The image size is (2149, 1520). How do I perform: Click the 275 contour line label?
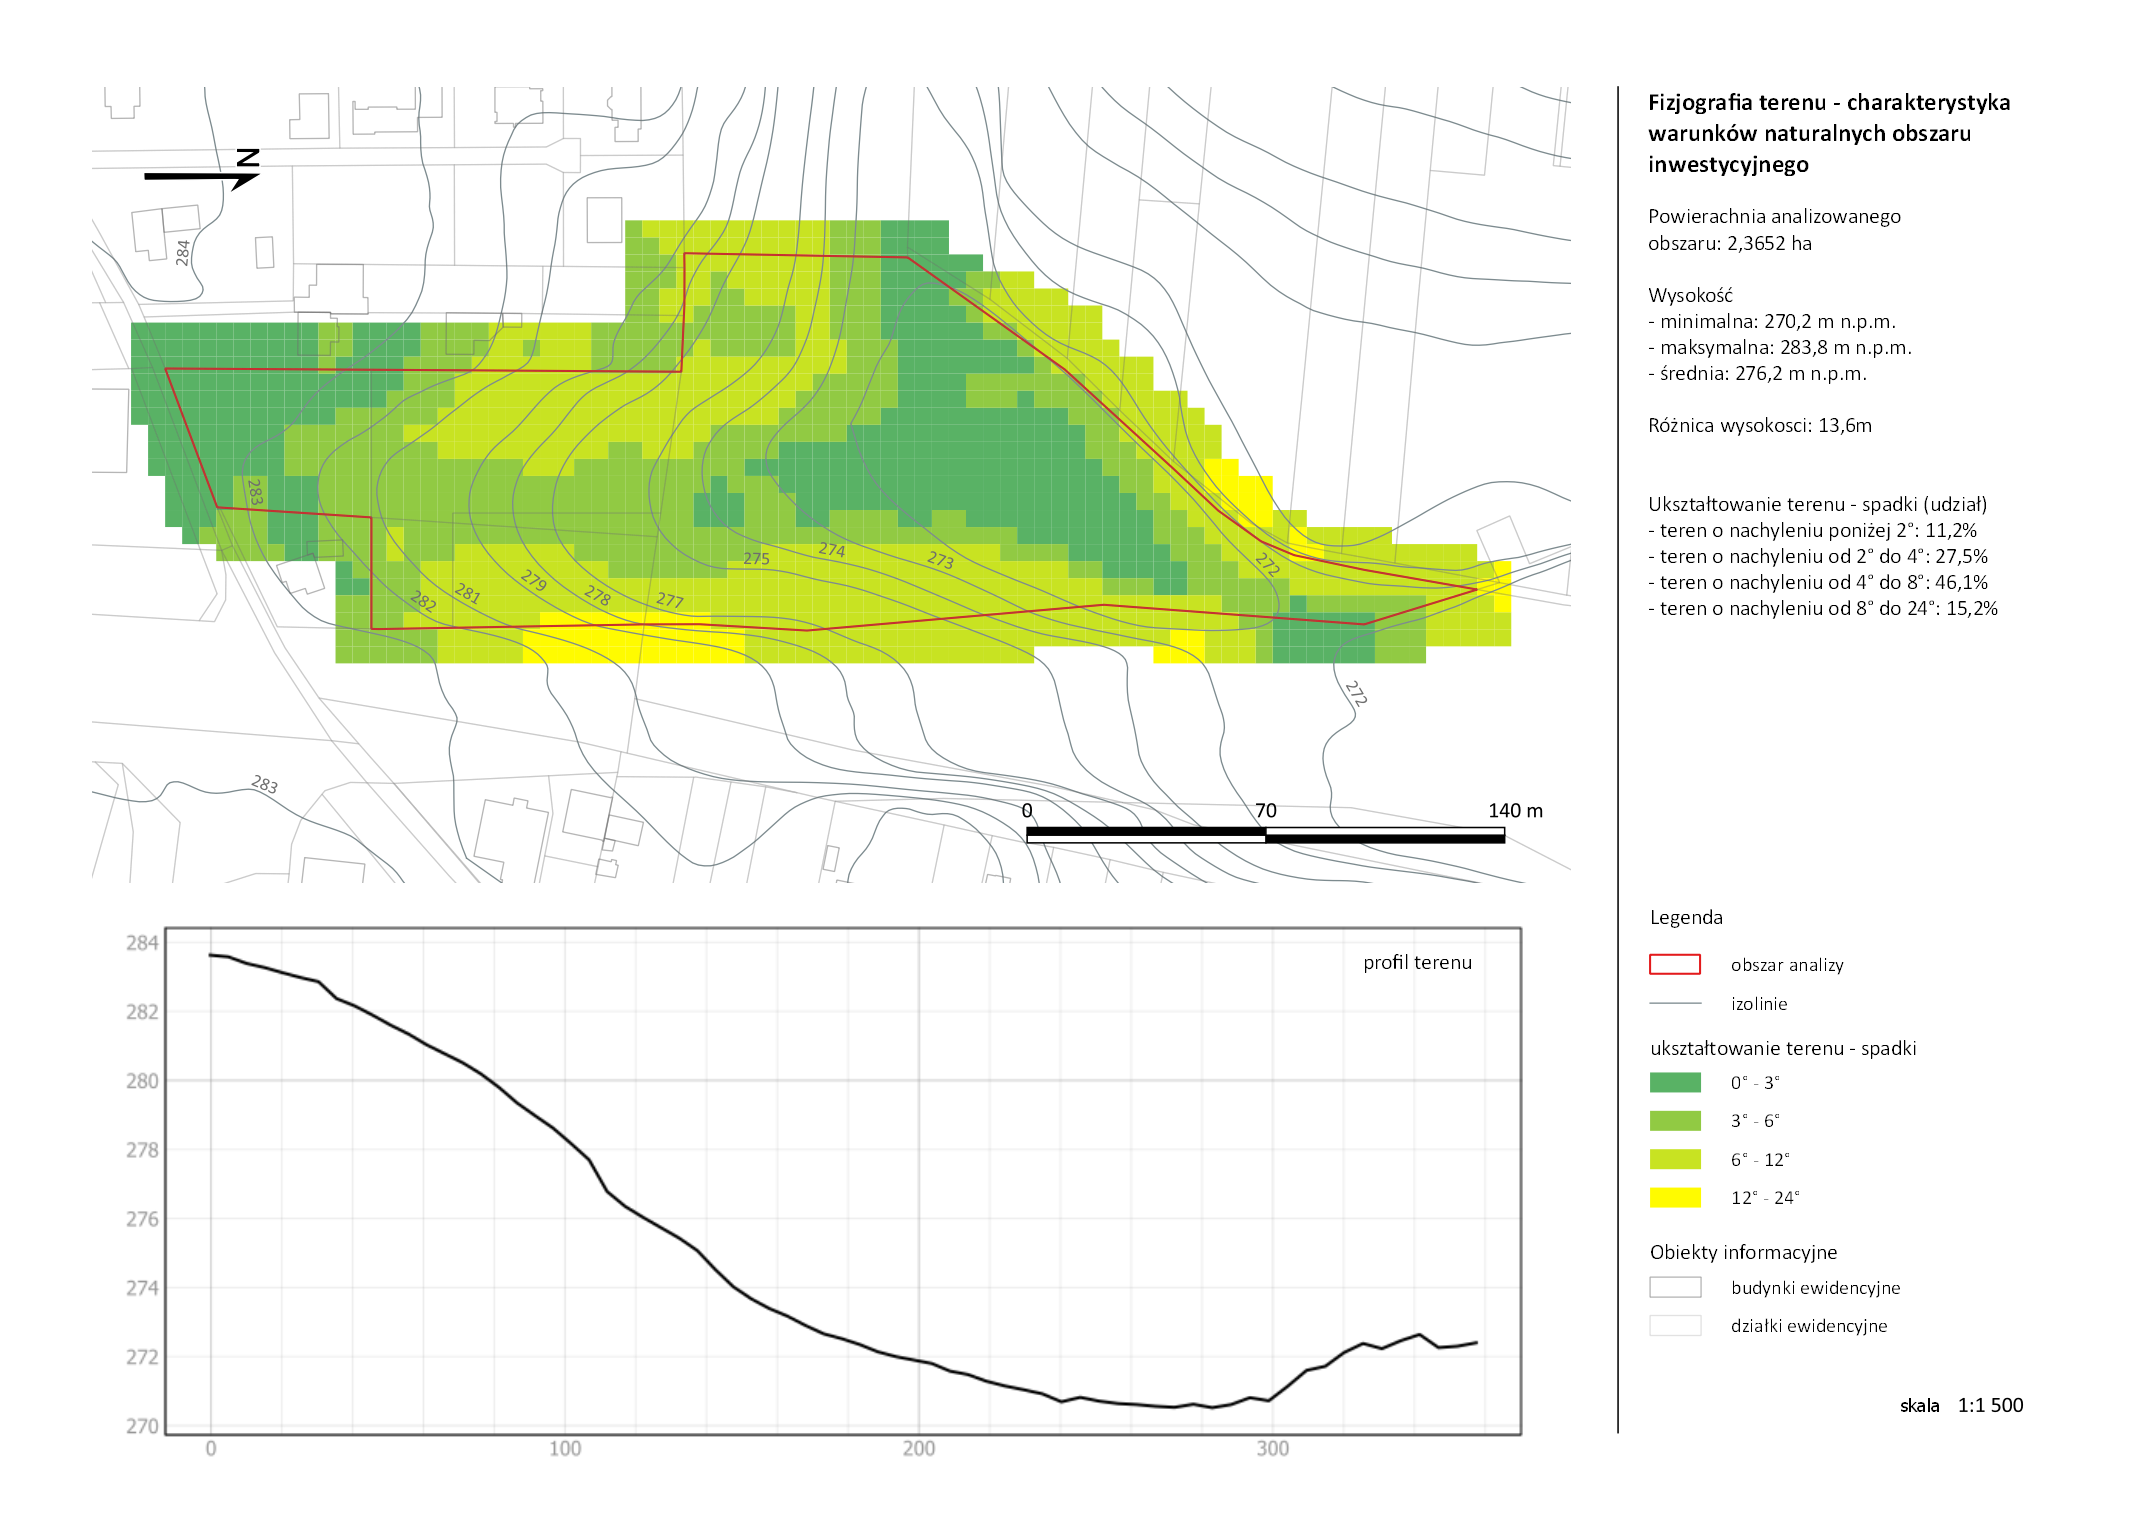[756, 558]
